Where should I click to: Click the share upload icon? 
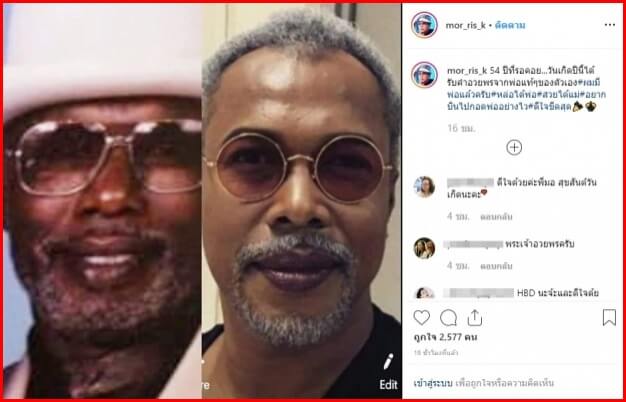point(474,318)
